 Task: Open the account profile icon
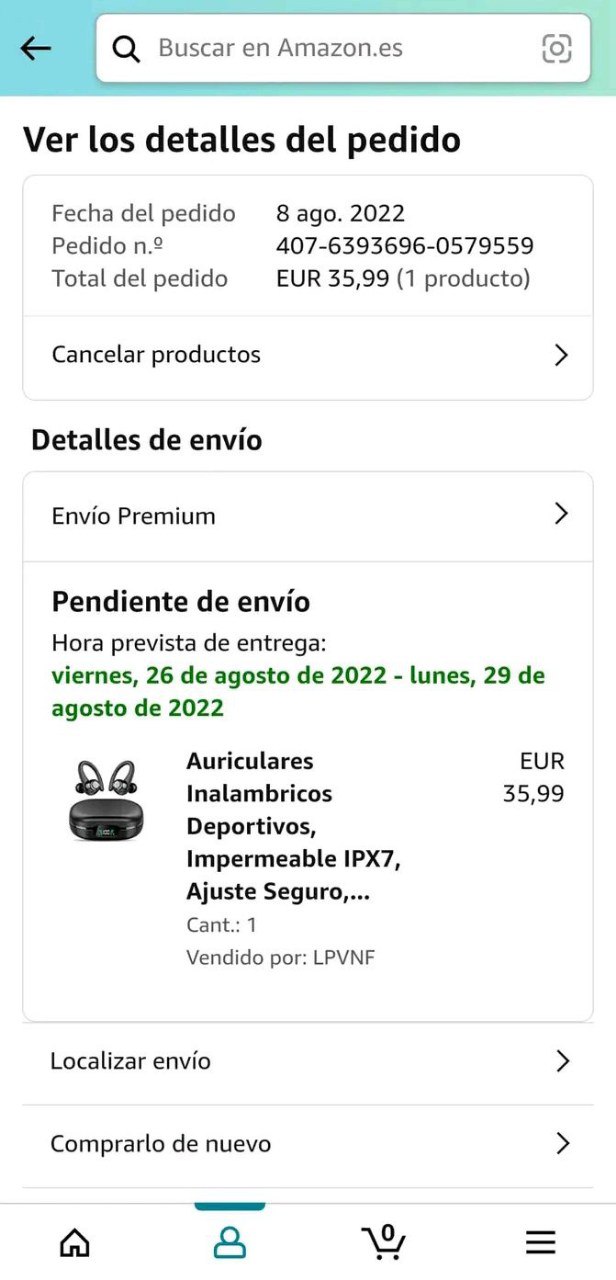pos(230,1243)
